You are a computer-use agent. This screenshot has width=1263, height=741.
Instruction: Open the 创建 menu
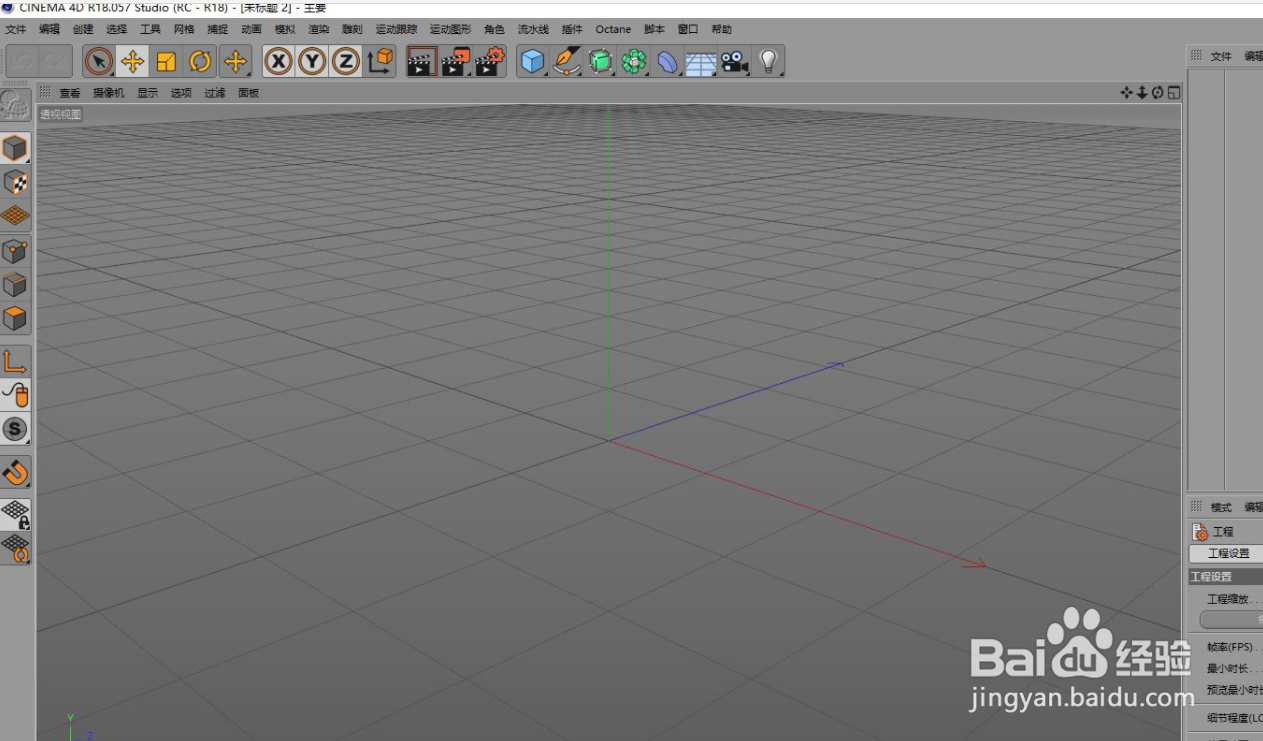pyautogui.click(x=83, y=30)
